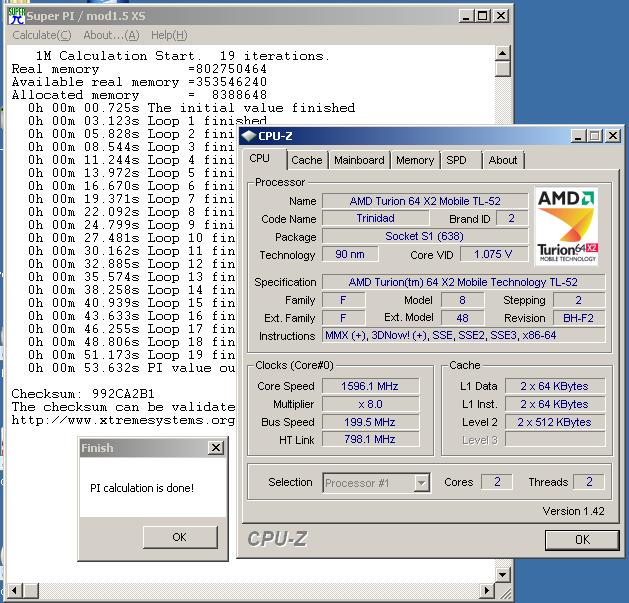Click the Technology value 90 nm
This screenshot has width=629, height=603.
[x=350, y=254]
